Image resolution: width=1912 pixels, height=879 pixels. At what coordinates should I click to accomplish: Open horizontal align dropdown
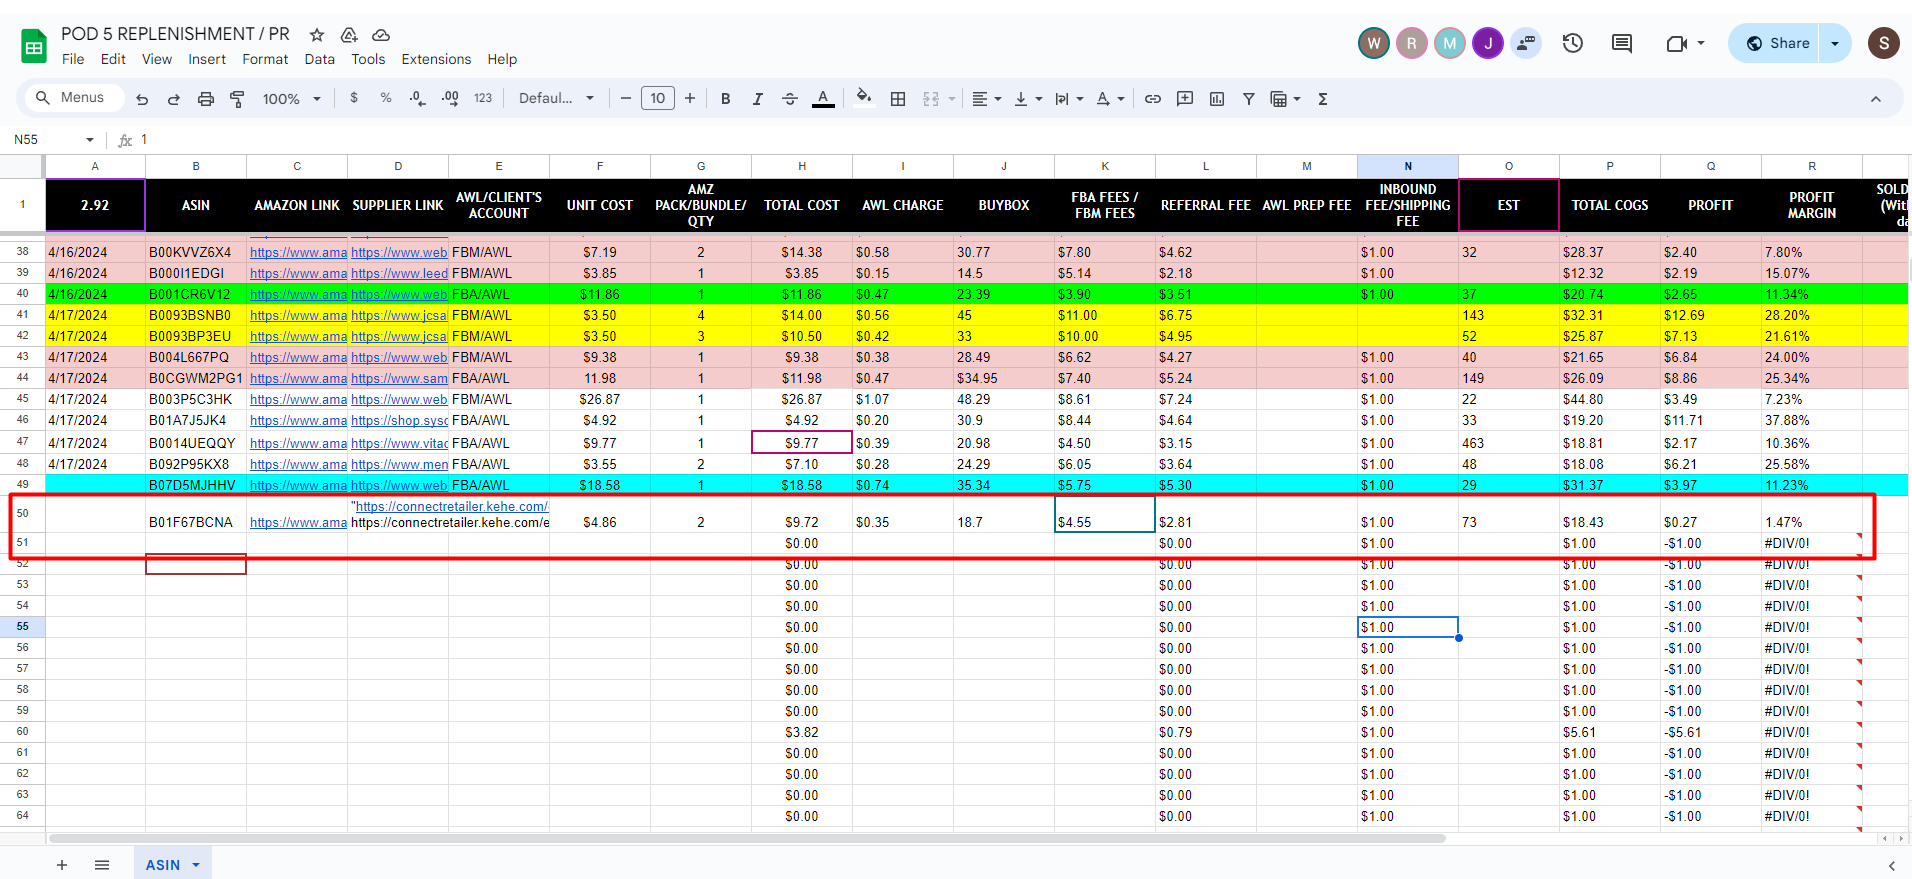pos(986,99)
